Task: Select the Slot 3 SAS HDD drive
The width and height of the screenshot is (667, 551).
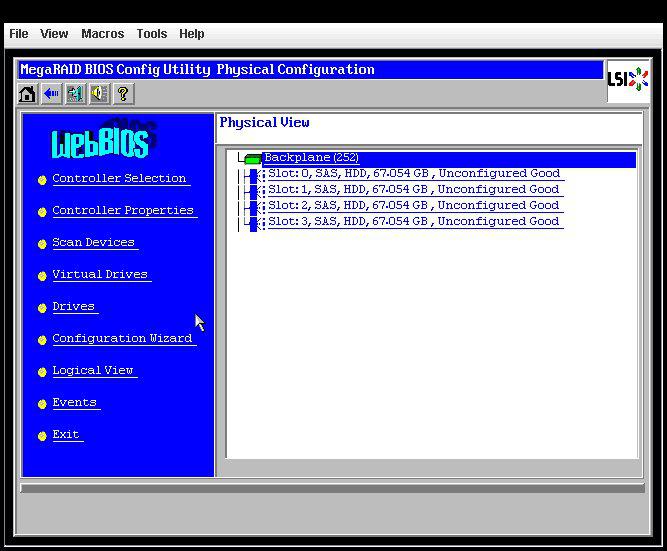Action: (x=413, y=222)
